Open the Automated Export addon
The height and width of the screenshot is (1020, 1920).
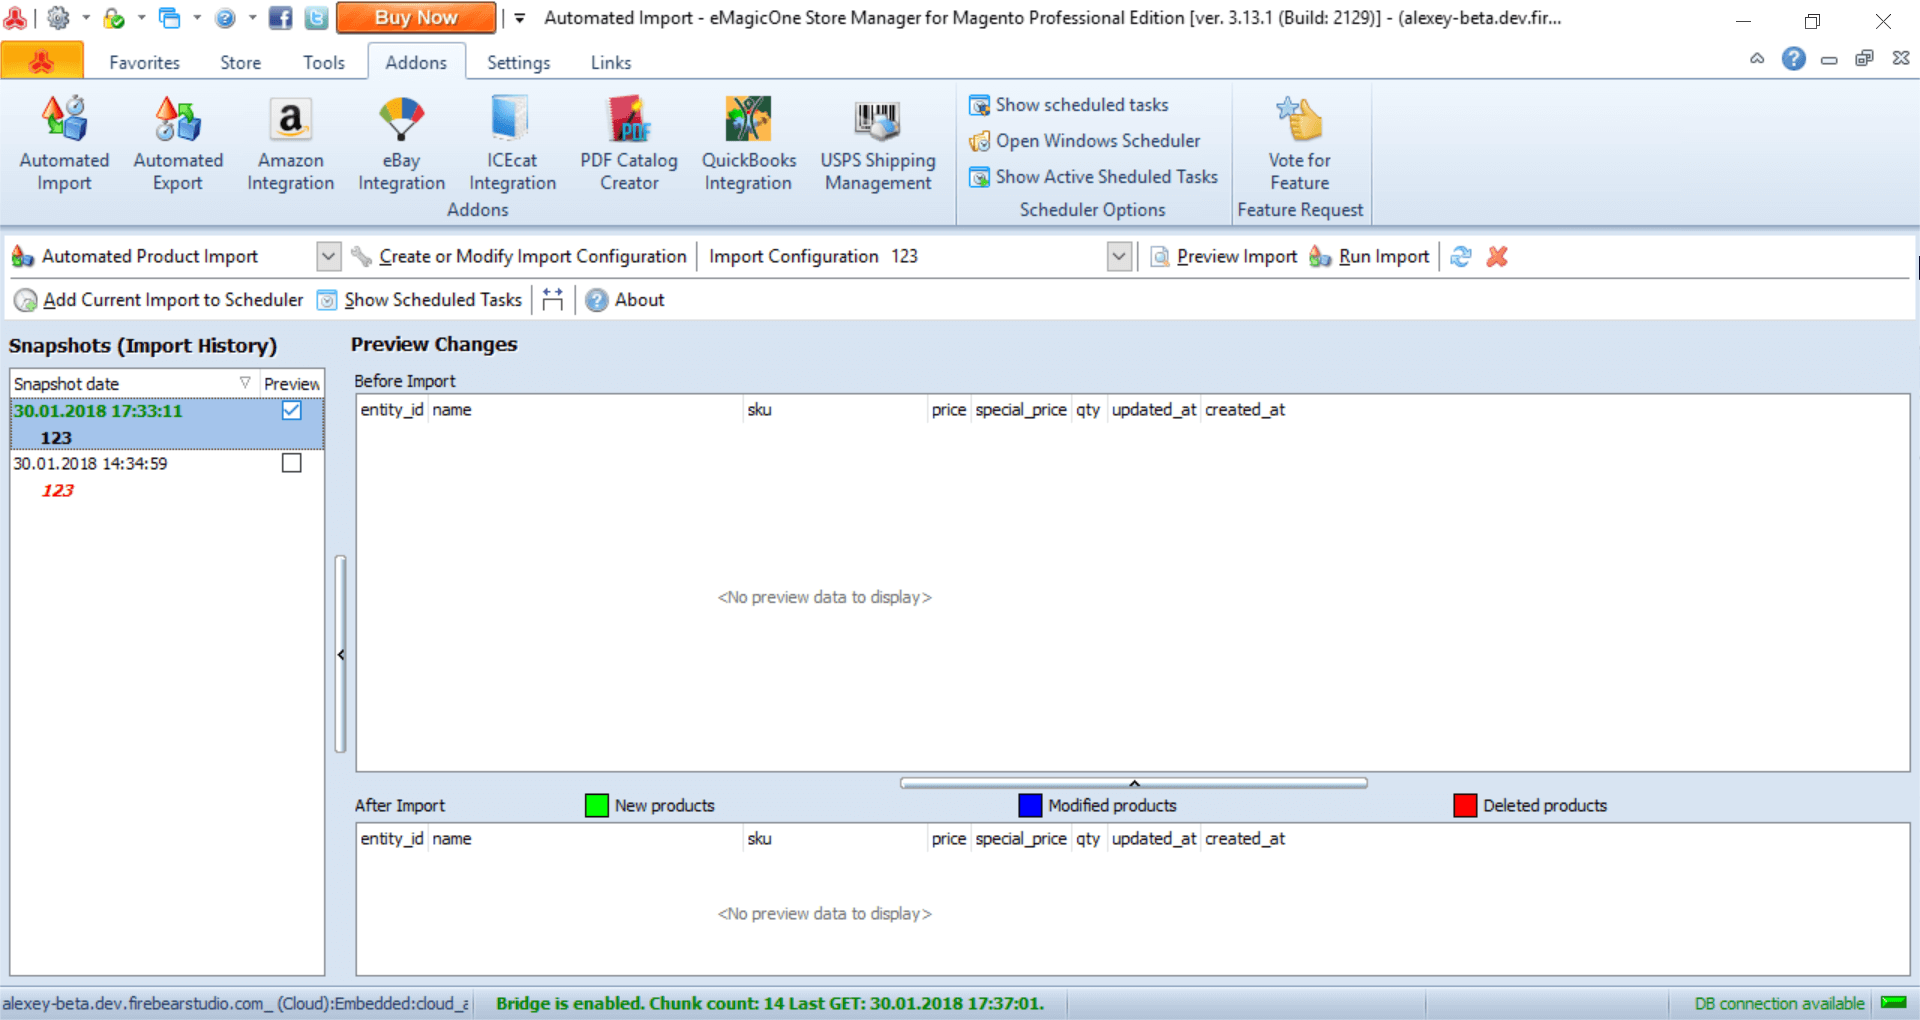click(x=178, y=143)
